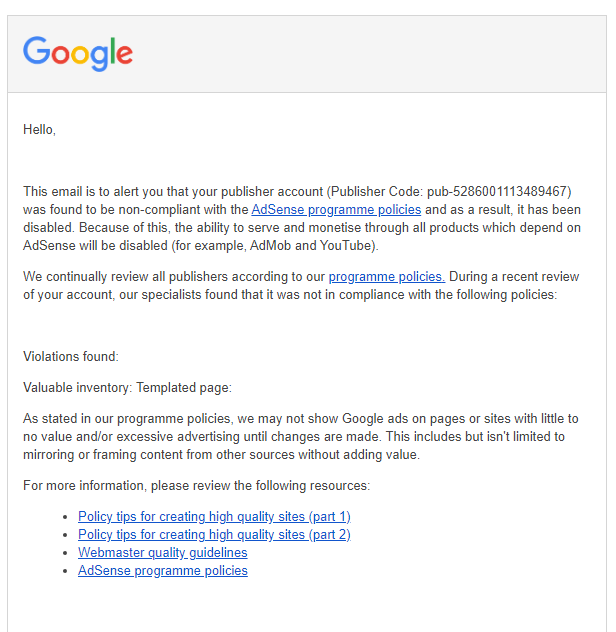Click "For more information" resources intro line

point(196,485)
